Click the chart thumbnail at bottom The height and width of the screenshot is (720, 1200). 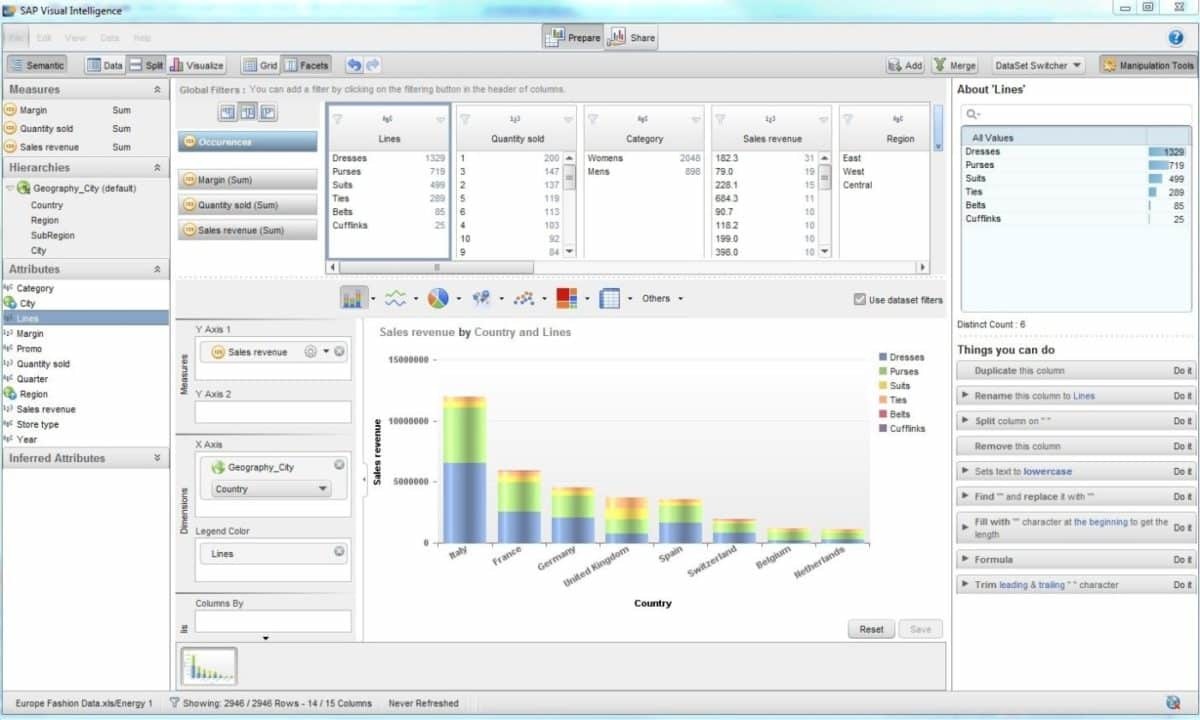209,666
